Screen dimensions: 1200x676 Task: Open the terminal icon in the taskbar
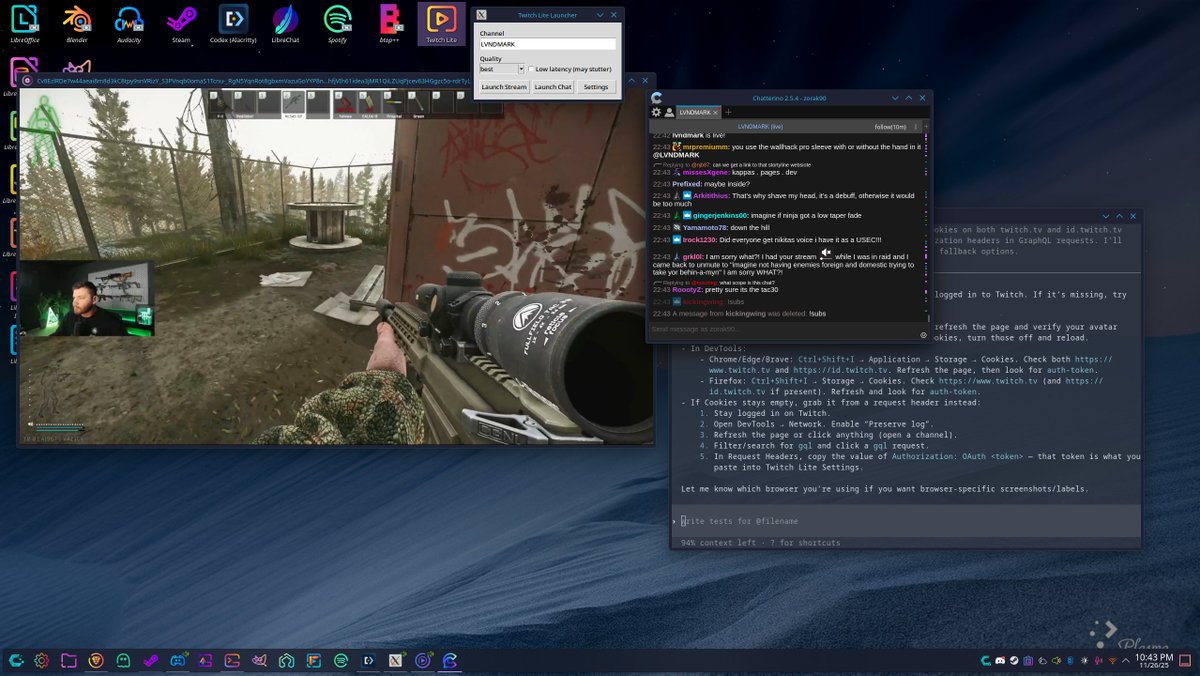point(232,660)
